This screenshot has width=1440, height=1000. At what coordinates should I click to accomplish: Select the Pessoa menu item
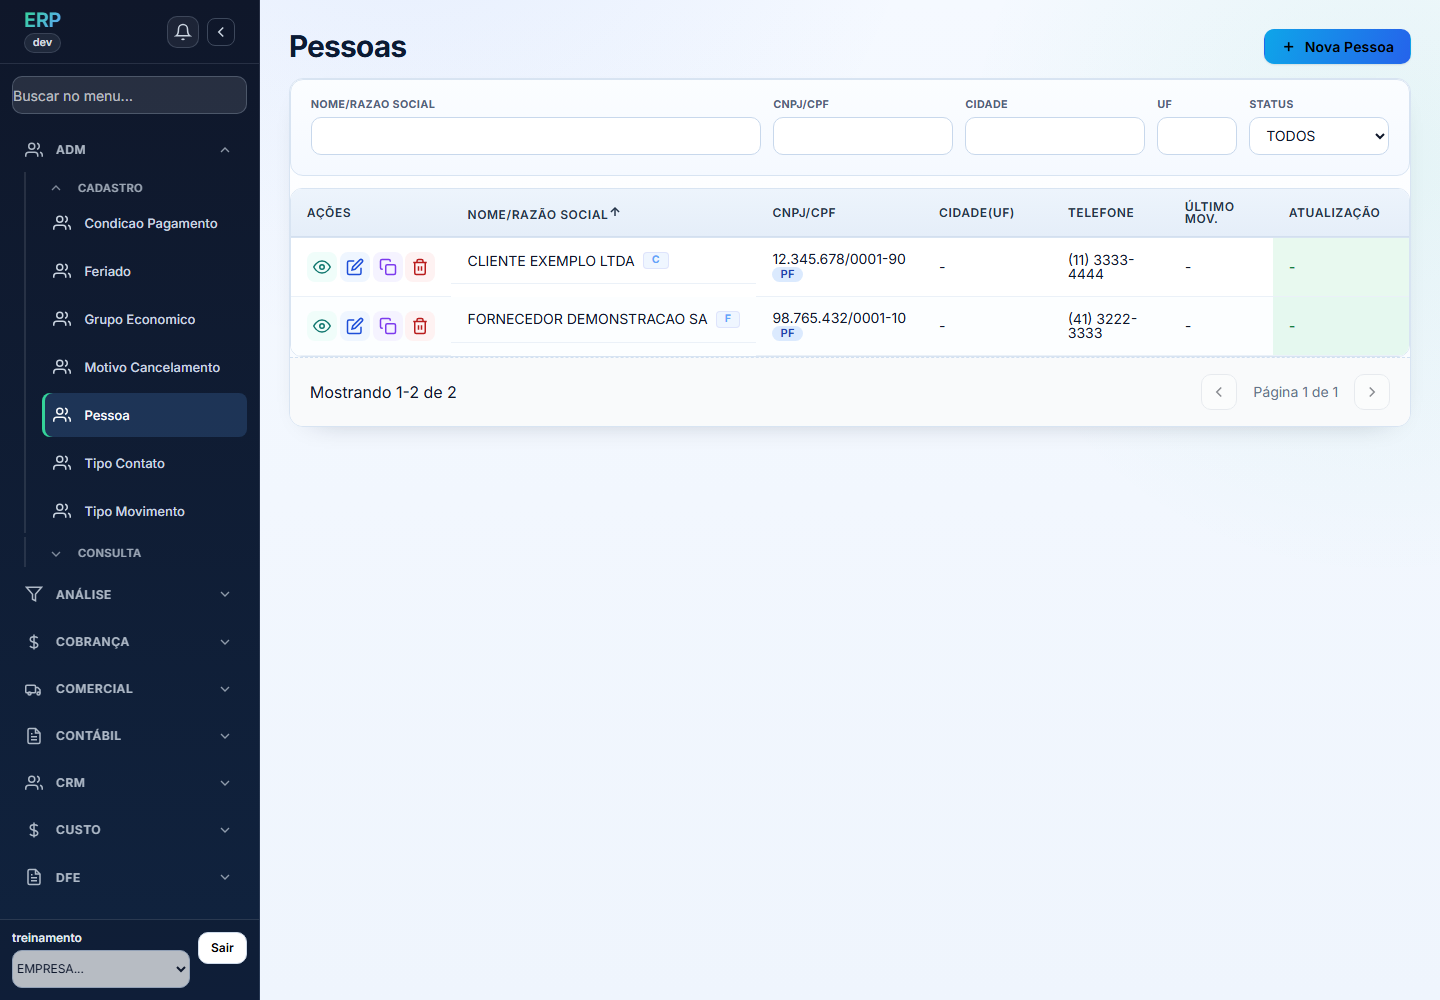[x=145, y=415]
